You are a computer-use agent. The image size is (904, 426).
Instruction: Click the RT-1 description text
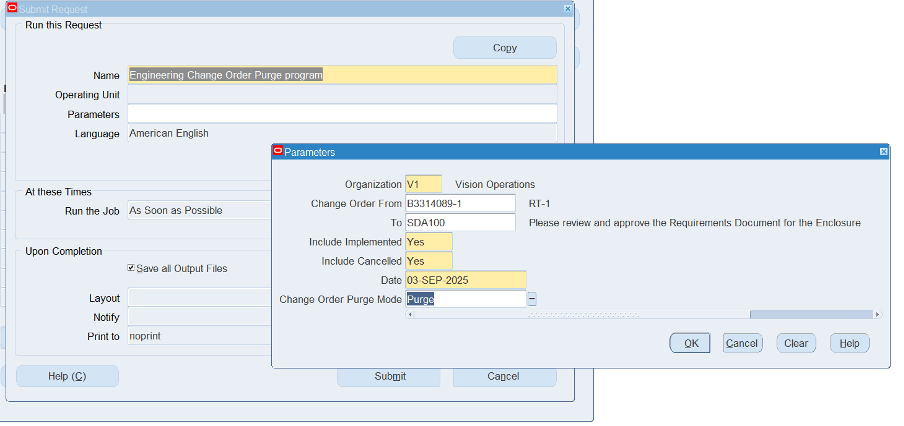[540, 203]
